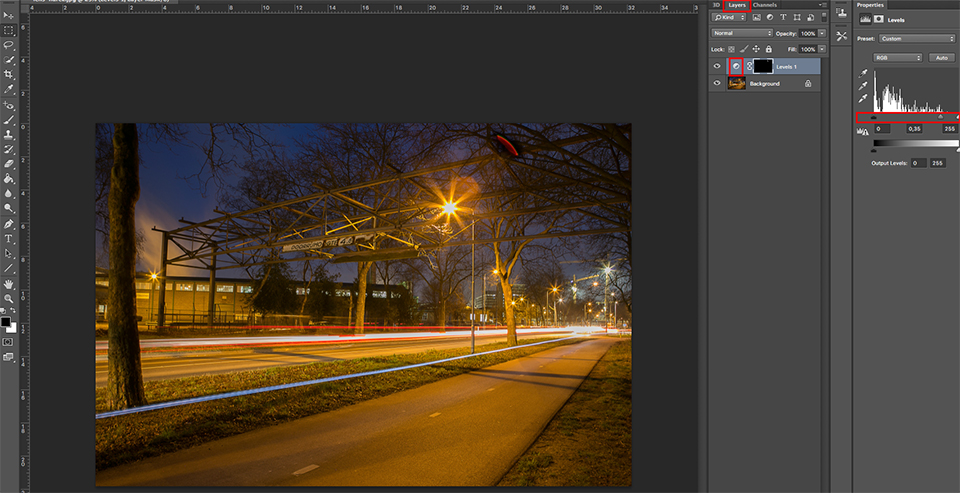Click the foreground color swatch
960x493 pixels.
(x=6, y=321)
